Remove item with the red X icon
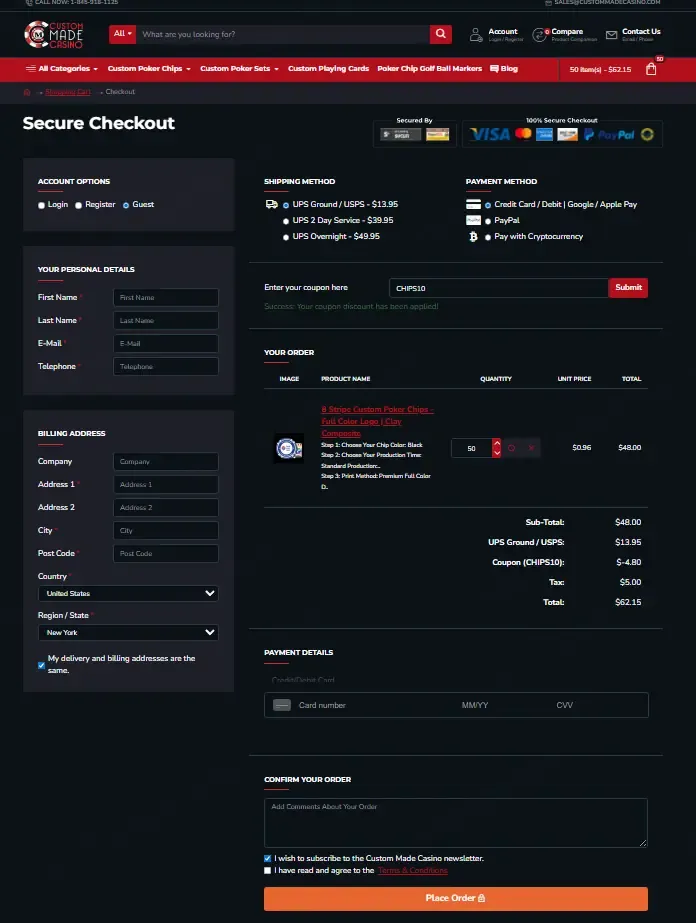This screenshot has height=923, width=696. 531,448
